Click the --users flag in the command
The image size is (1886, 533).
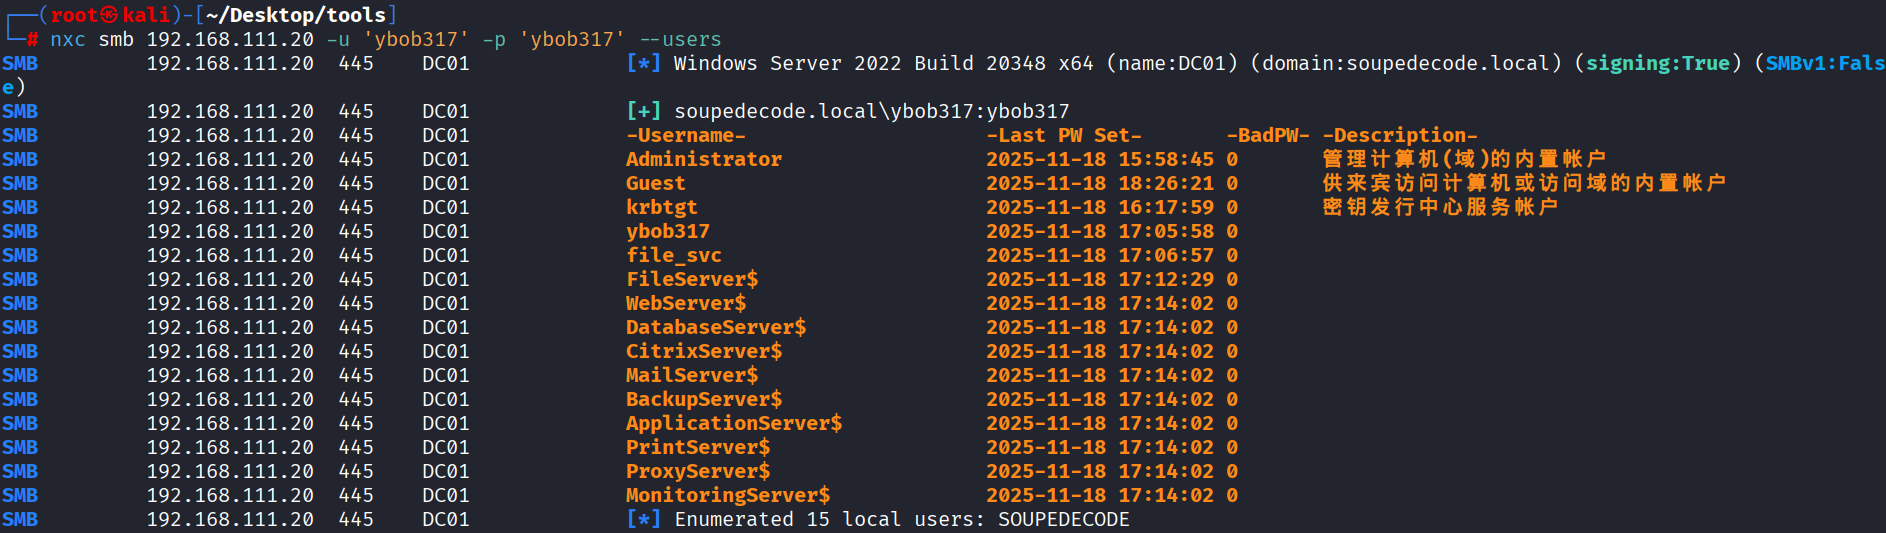pos(680,39)
